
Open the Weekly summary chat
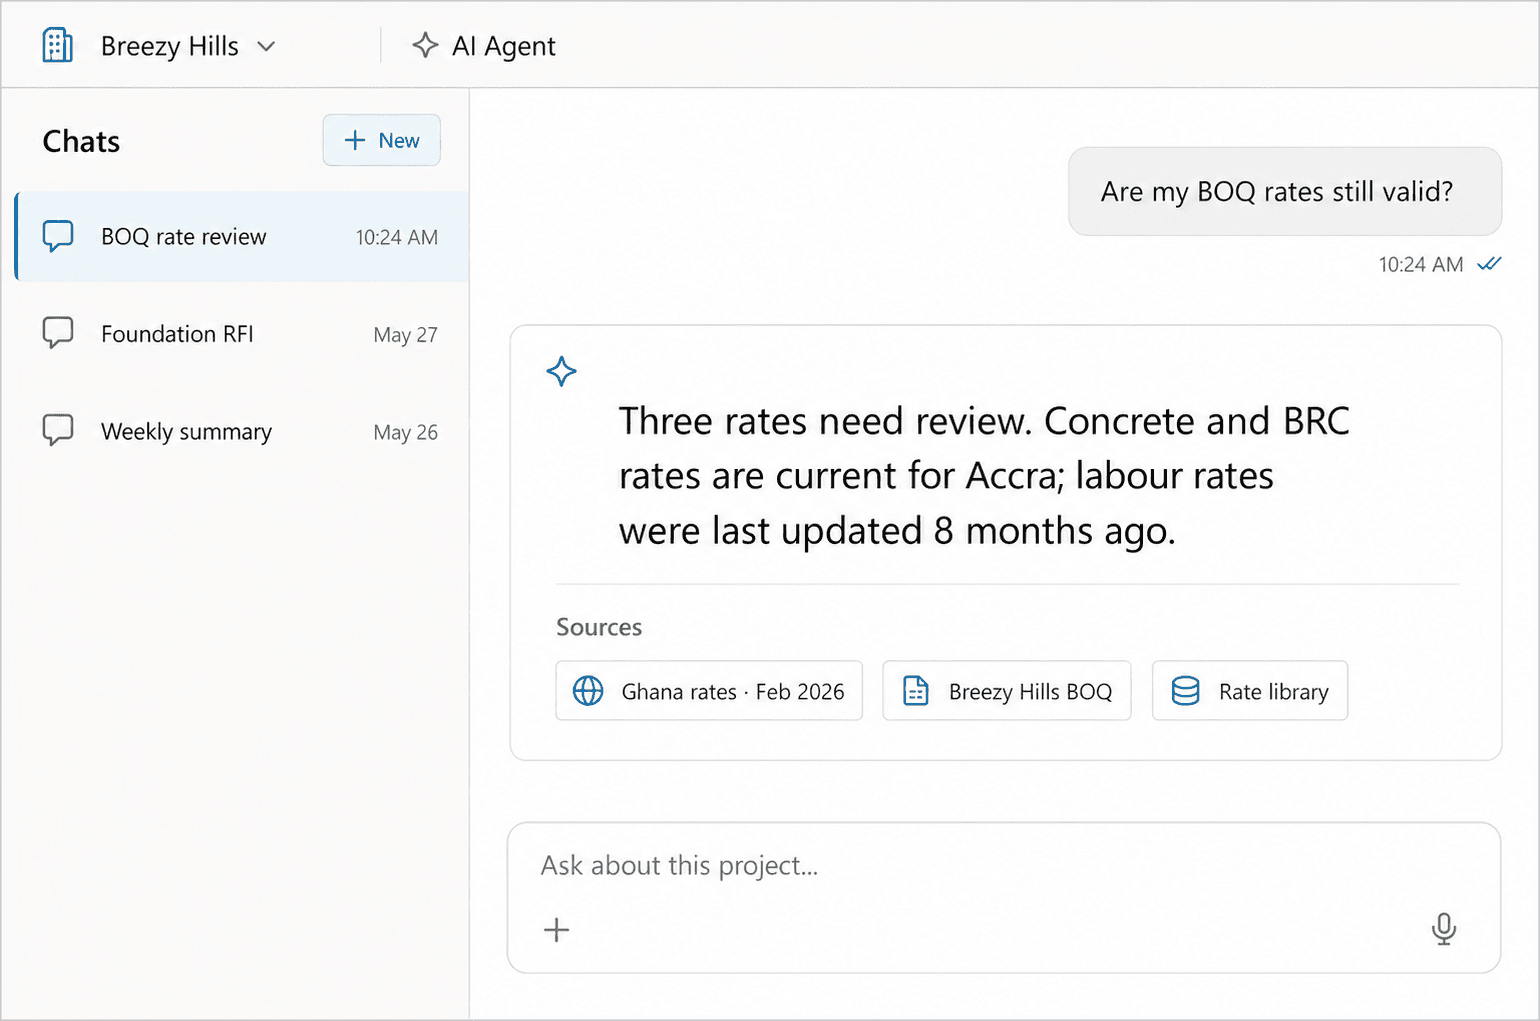click(242, 432)
